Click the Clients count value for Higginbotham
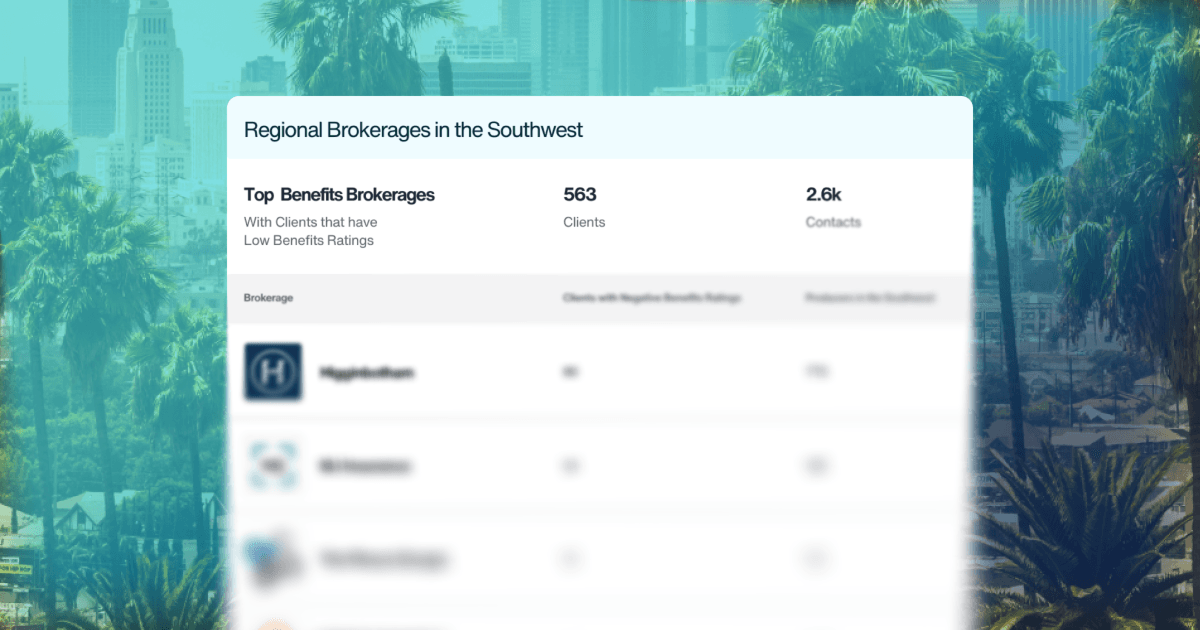Image resolution: width=1200 pixels, height=630 pixels. 570,371
